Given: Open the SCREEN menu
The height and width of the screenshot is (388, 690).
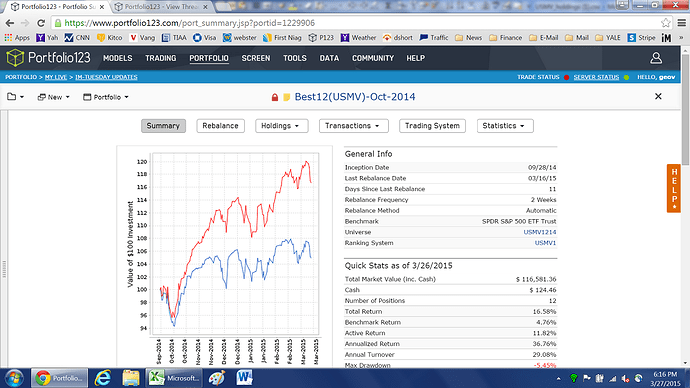Looking at the screenshot, I should point(256,58).
